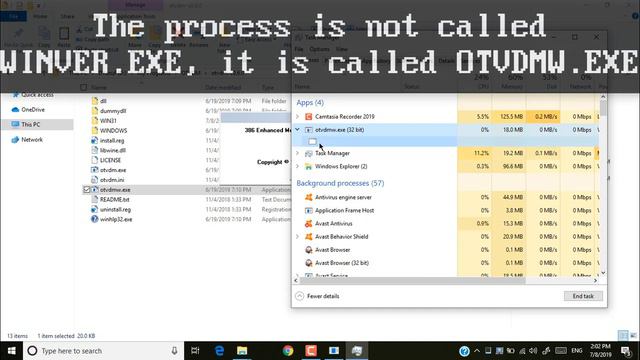The height and width of the screenshot is (360, 640).
Task: Click Avast Behavior Shield process icon
Action: click(x=309, y=237)
